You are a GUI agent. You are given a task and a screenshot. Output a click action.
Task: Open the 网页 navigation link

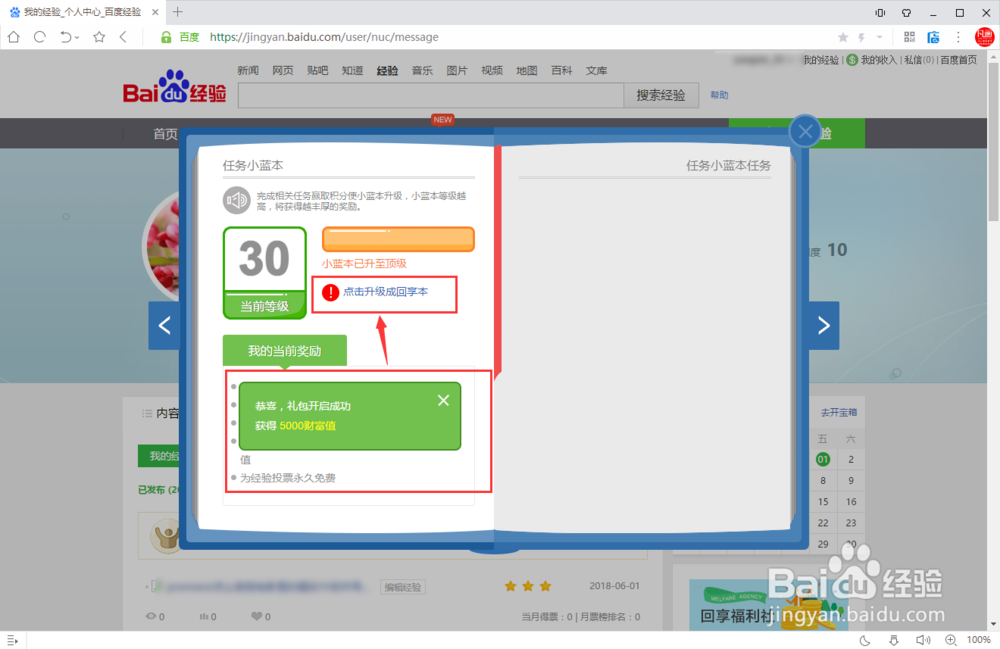pos(283,70)
